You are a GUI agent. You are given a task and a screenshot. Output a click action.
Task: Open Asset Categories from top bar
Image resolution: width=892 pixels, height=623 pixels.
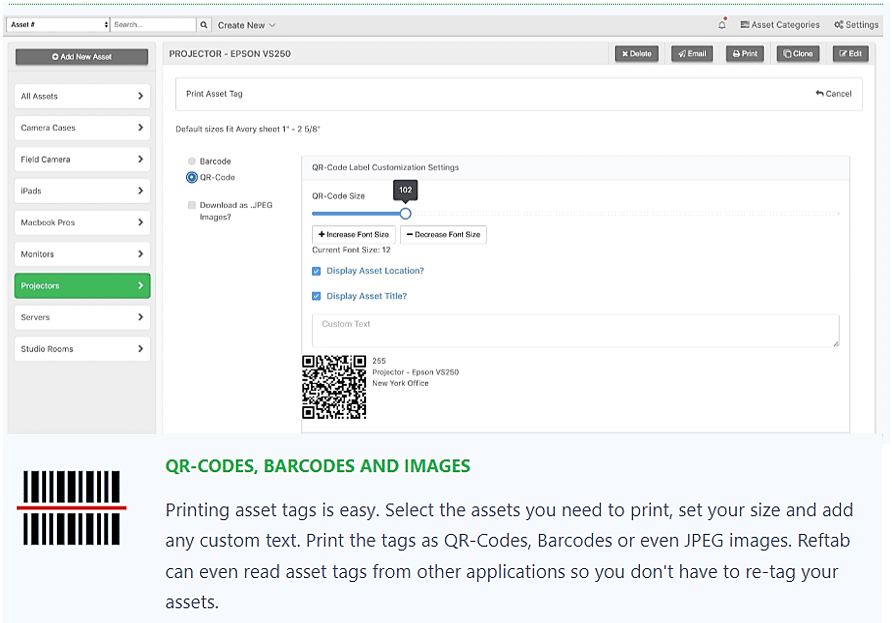pyautogui.click(x=779, y=25)
